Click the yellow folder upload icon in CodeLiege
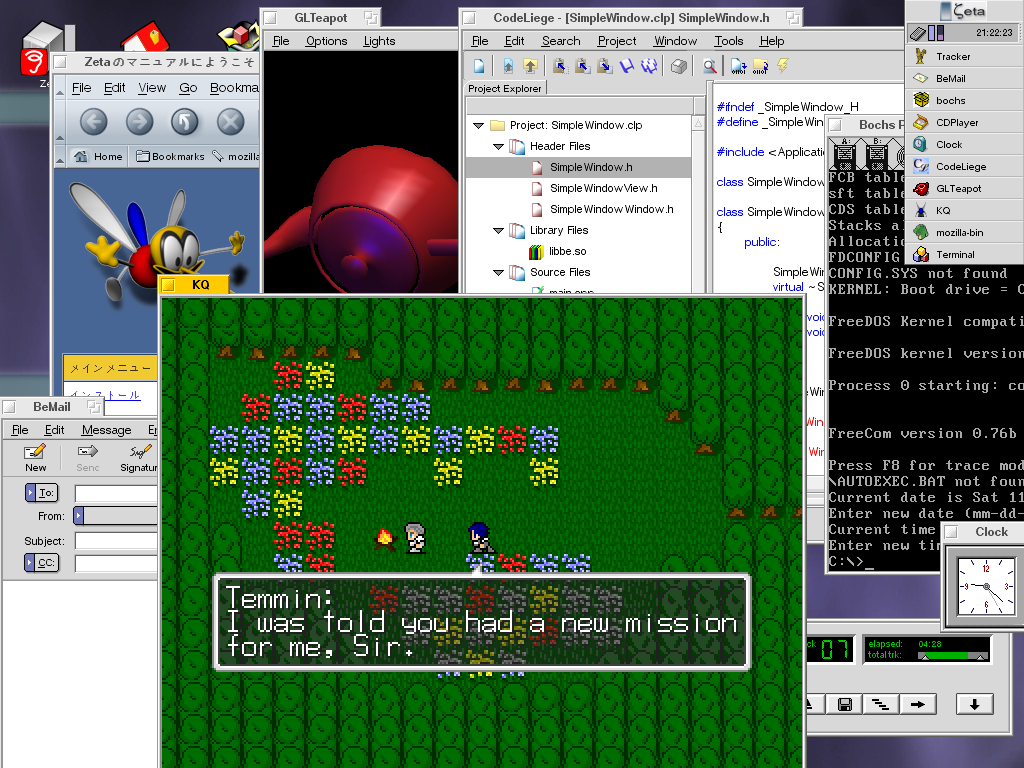The height and width of the screenshot is (768, 1024). pos(530,65)
